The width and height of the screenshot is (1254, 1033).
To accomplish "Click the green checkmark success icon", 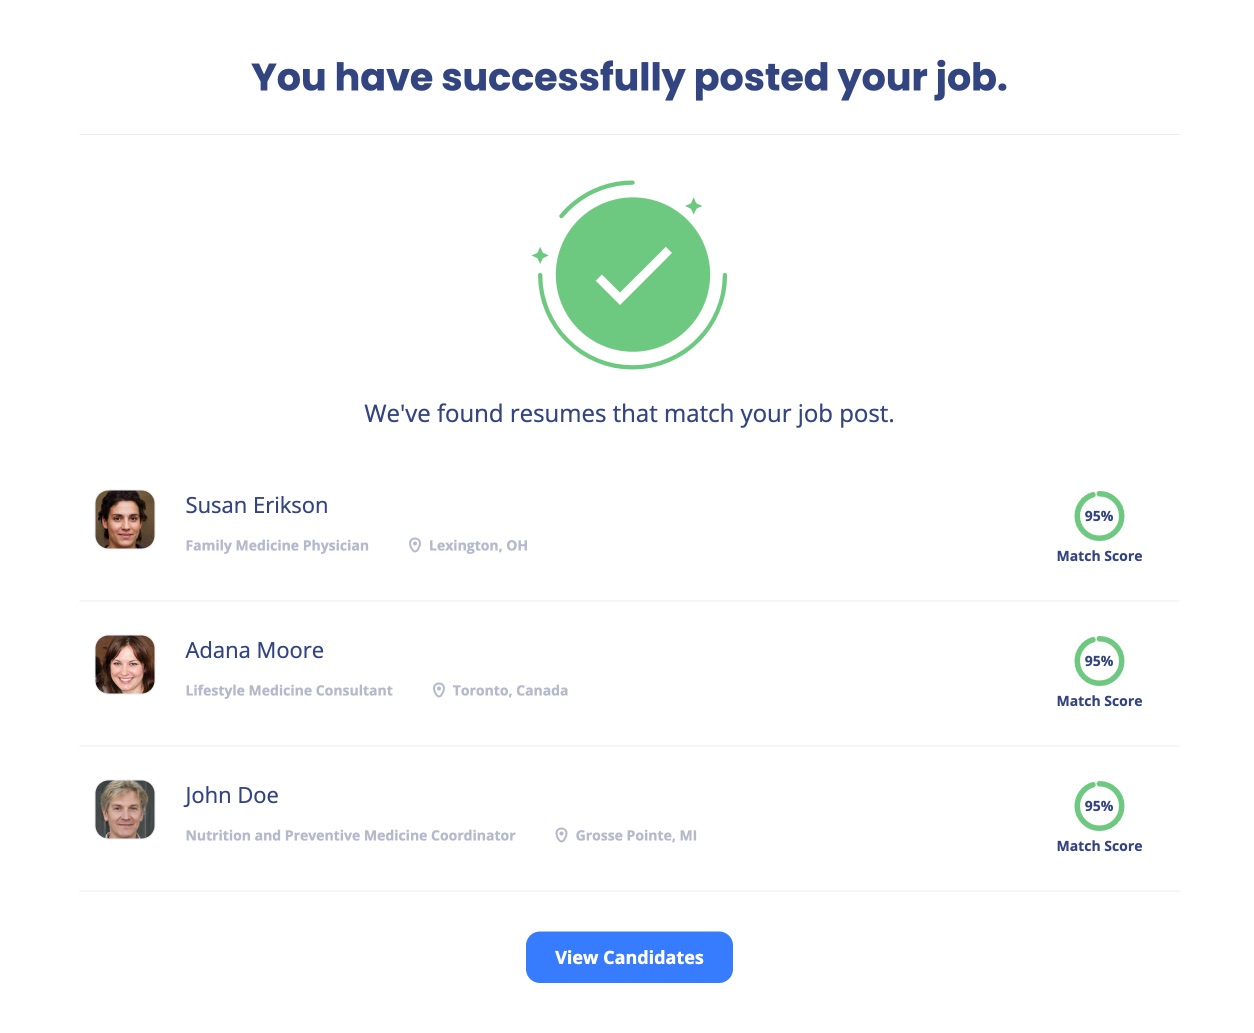I will [631, 274].
